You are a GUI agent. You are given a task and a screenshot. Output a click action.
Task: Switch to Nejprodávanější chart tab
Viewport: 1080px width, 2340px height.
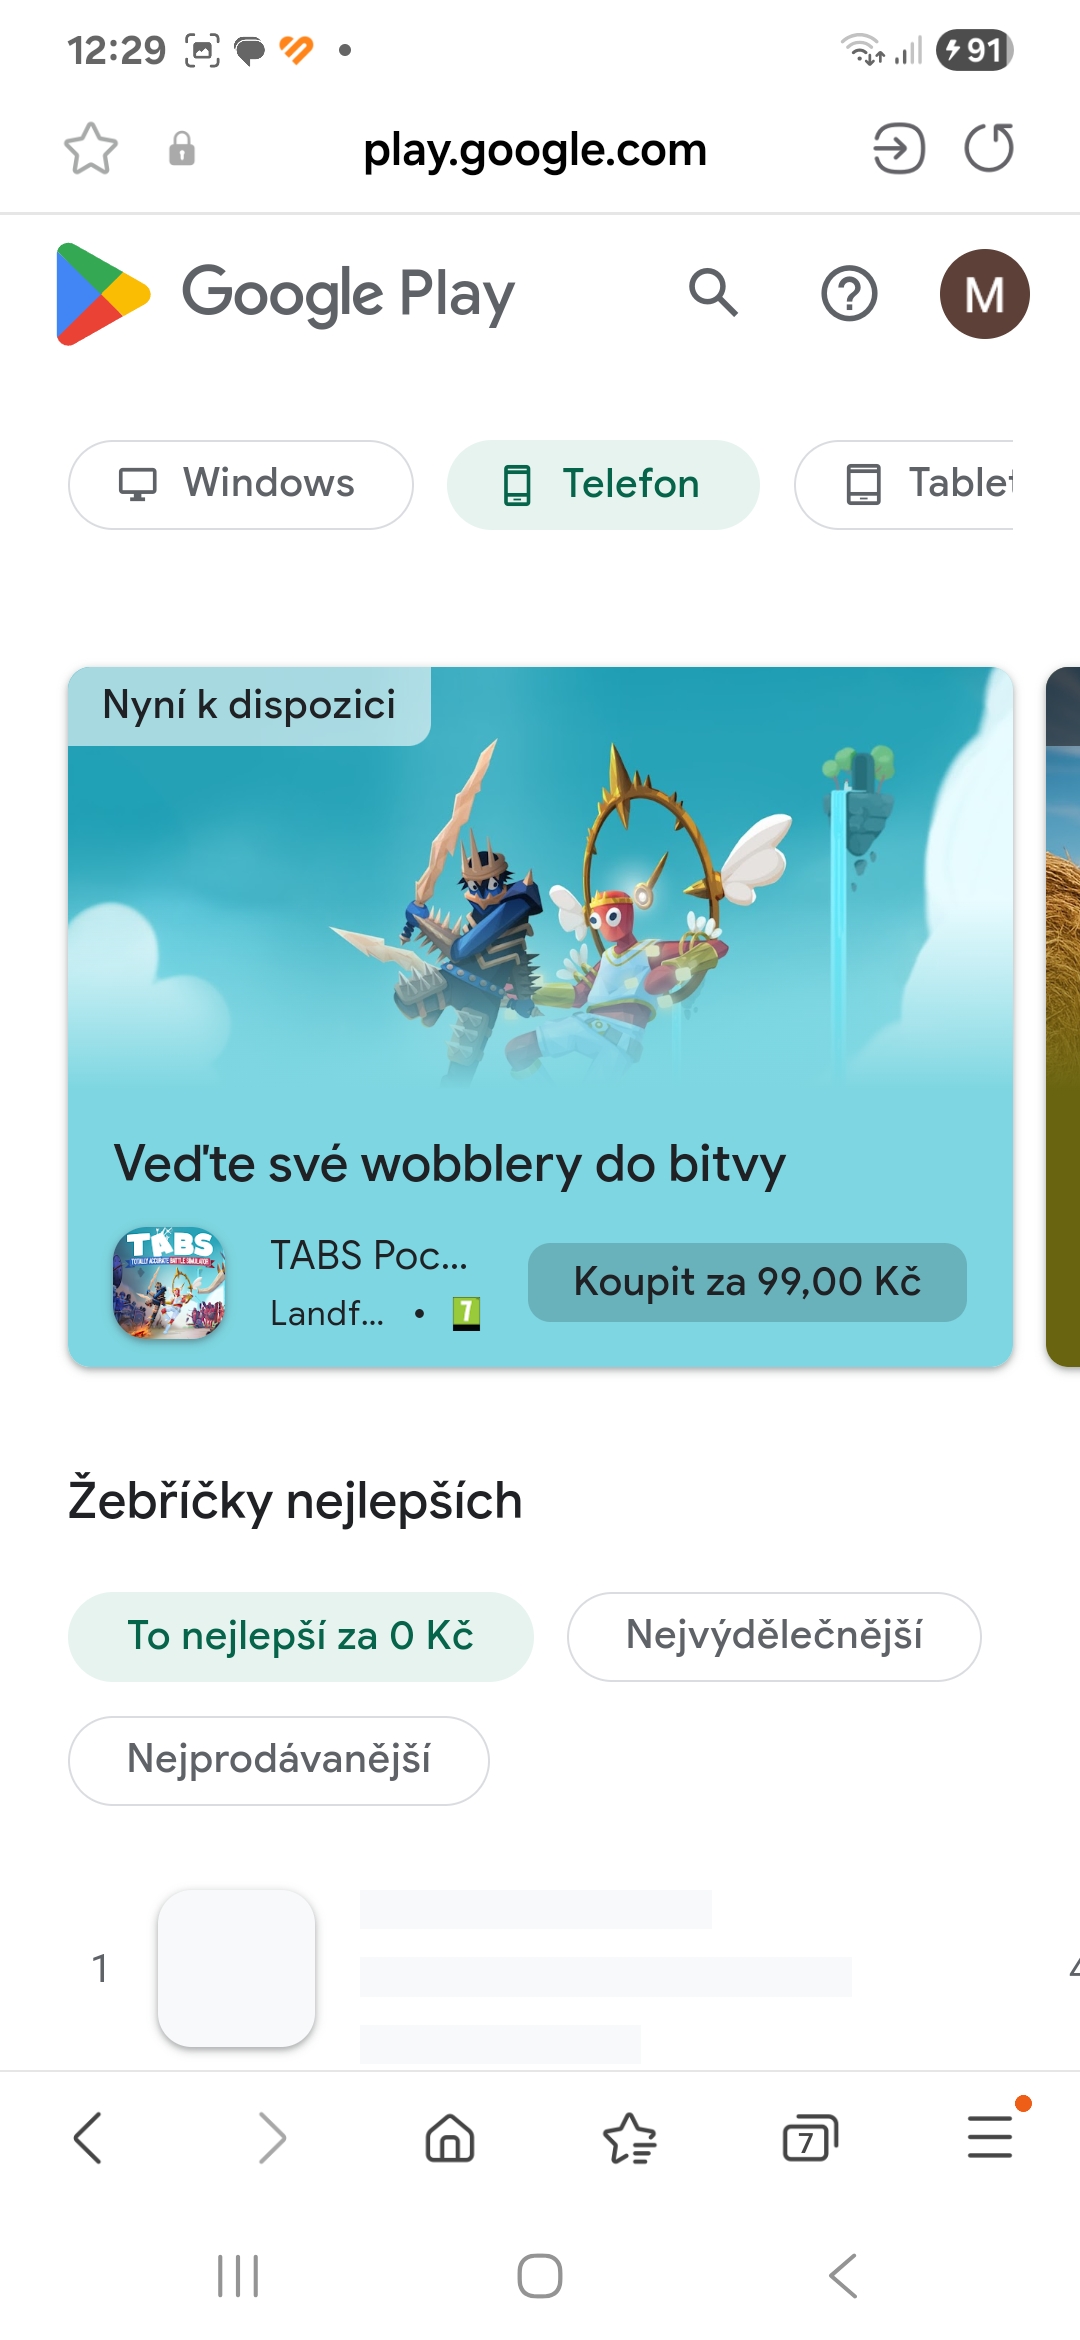(279, 1761)
